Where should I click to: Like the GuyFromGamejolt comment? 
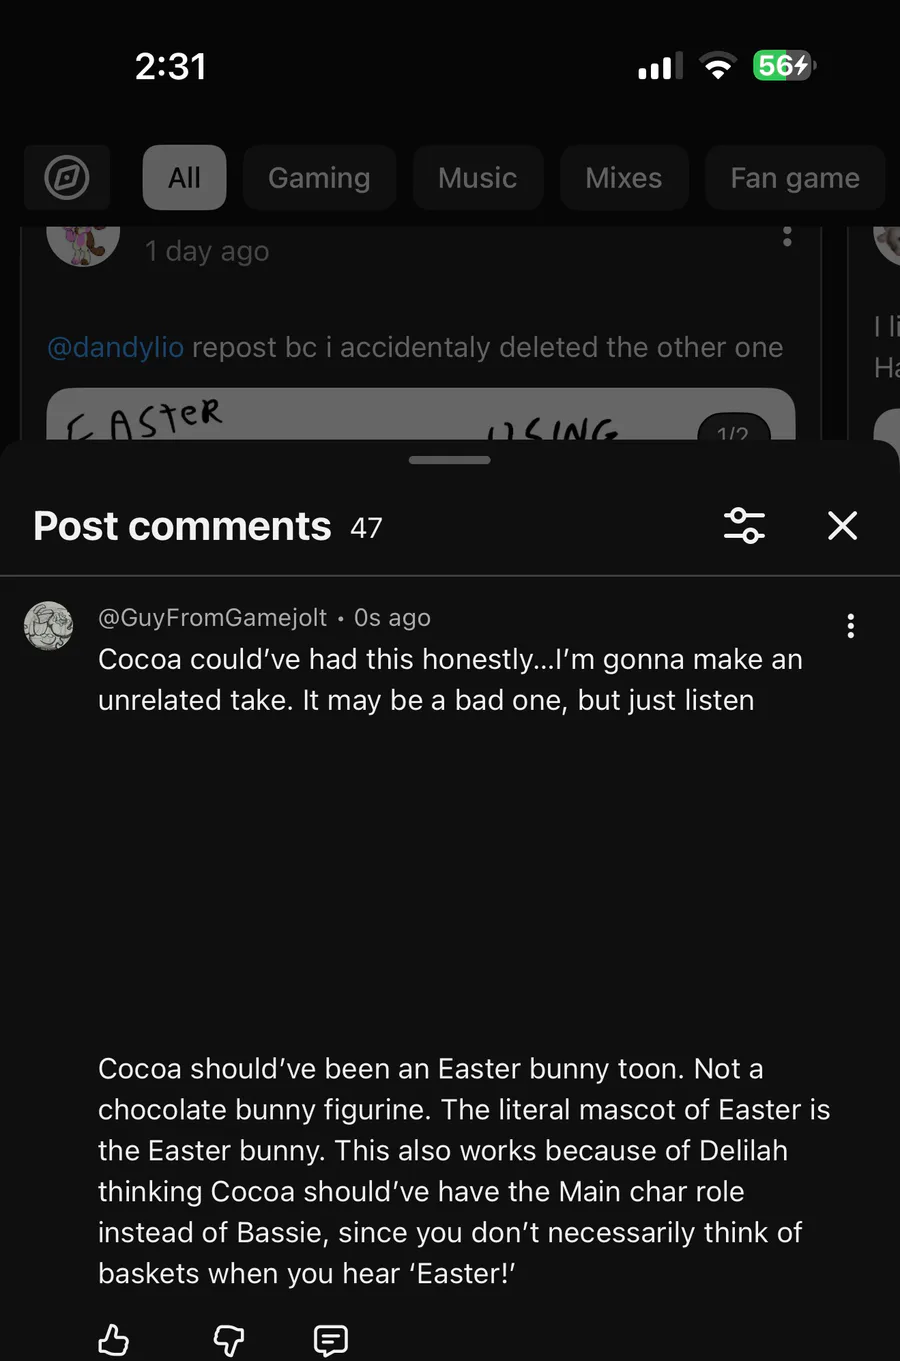pos(114,1339)
